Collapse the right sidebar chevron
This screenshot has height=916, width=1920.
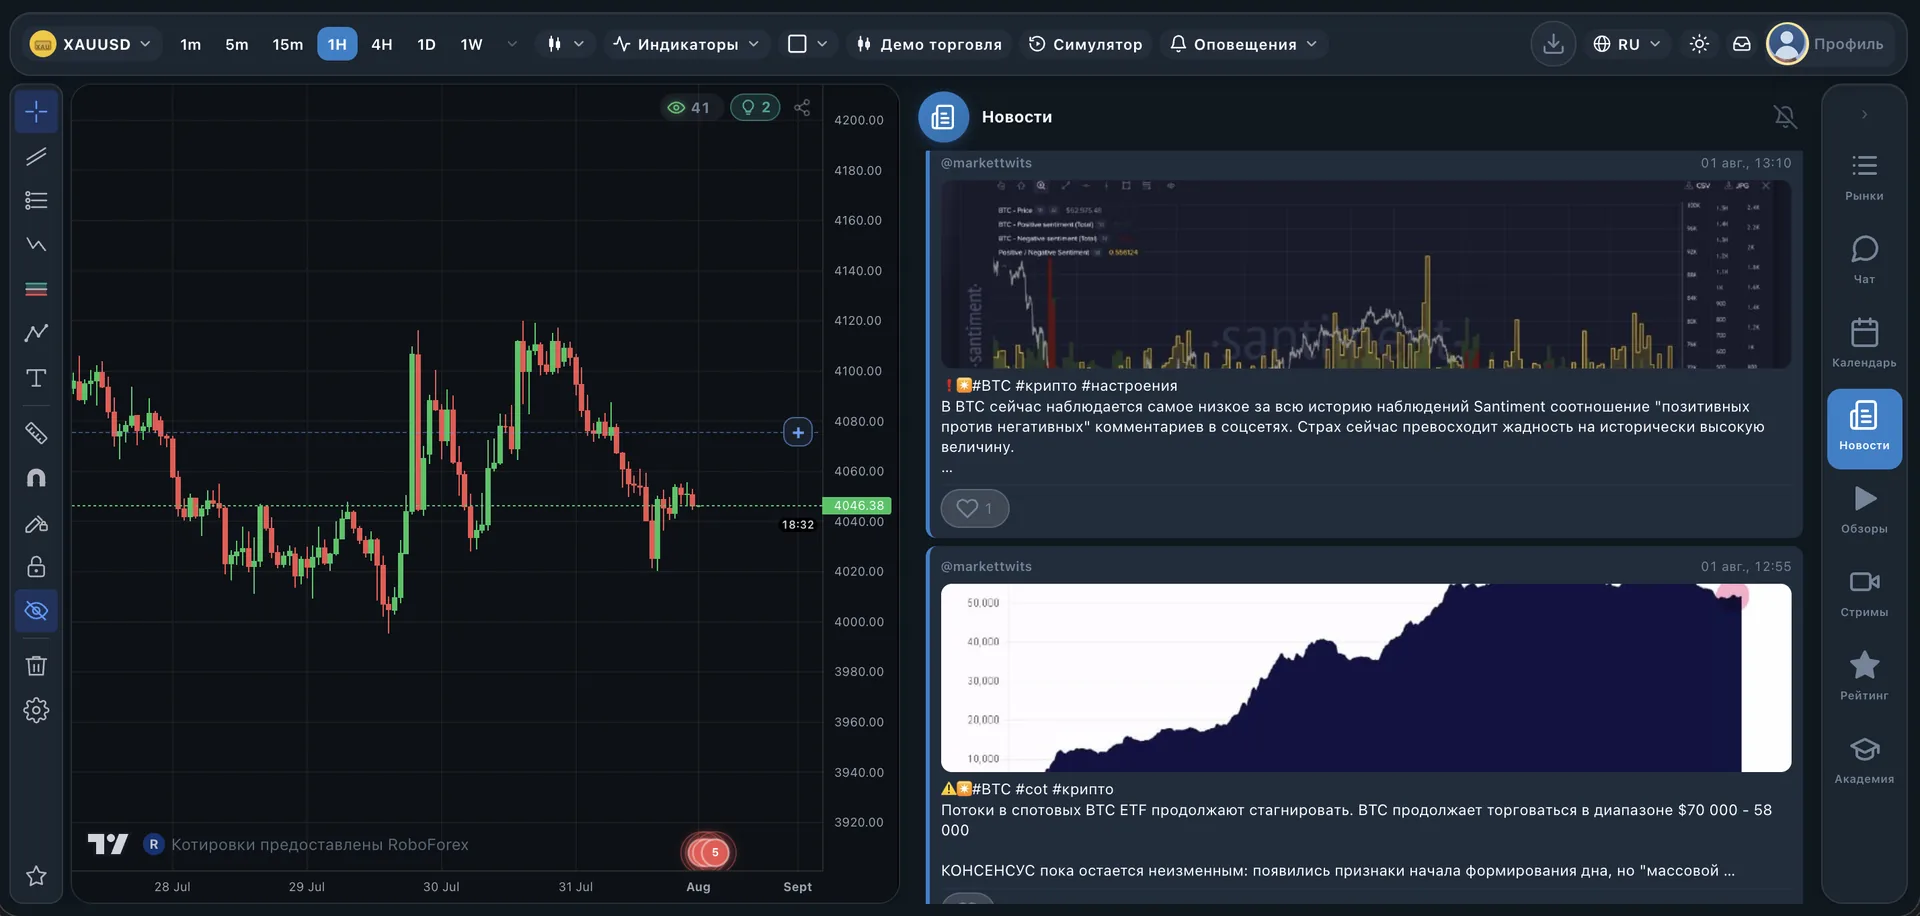pos(1864,114)
